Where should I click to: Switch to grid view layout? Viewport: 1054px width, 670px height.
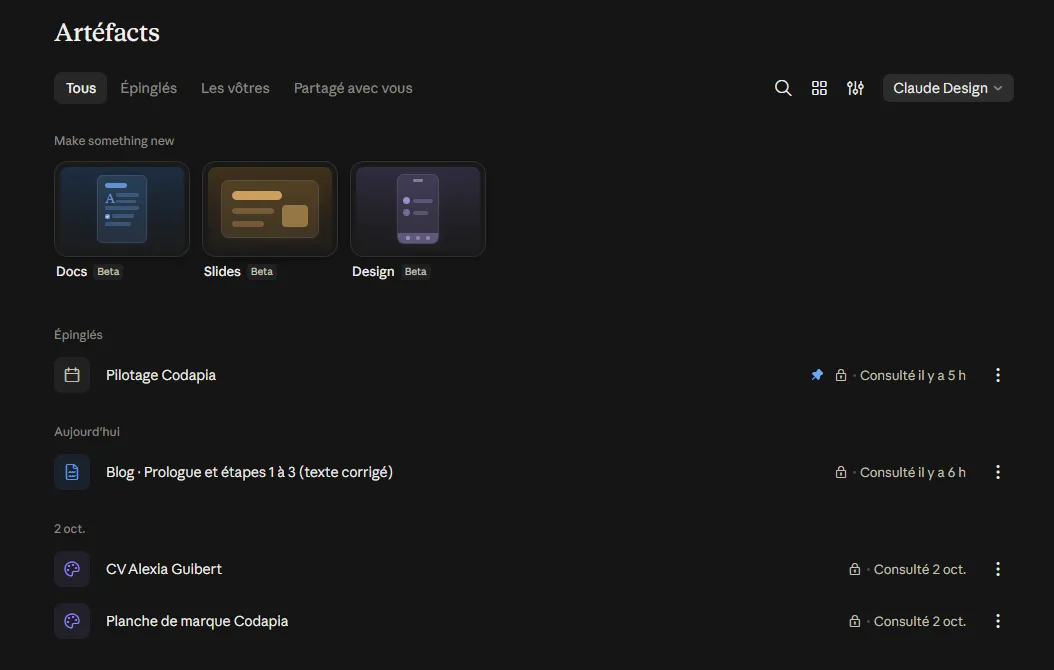pos(819,88)
